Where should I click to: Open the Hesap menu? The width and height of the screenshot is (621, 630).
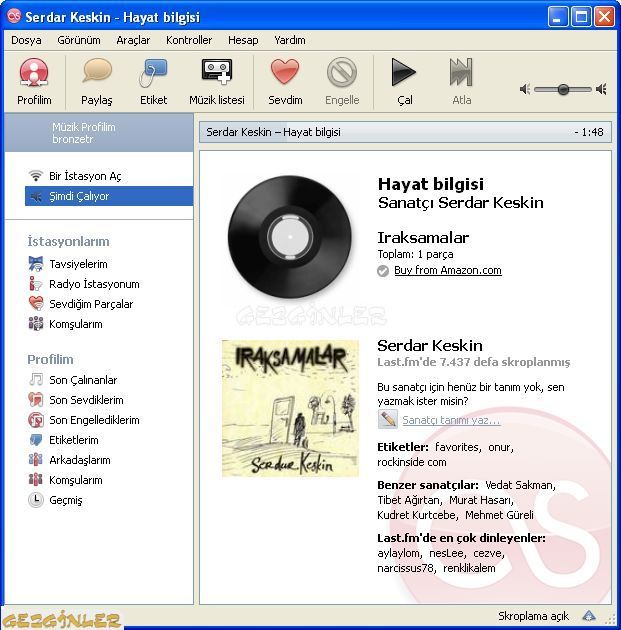[x=243, y=40]
